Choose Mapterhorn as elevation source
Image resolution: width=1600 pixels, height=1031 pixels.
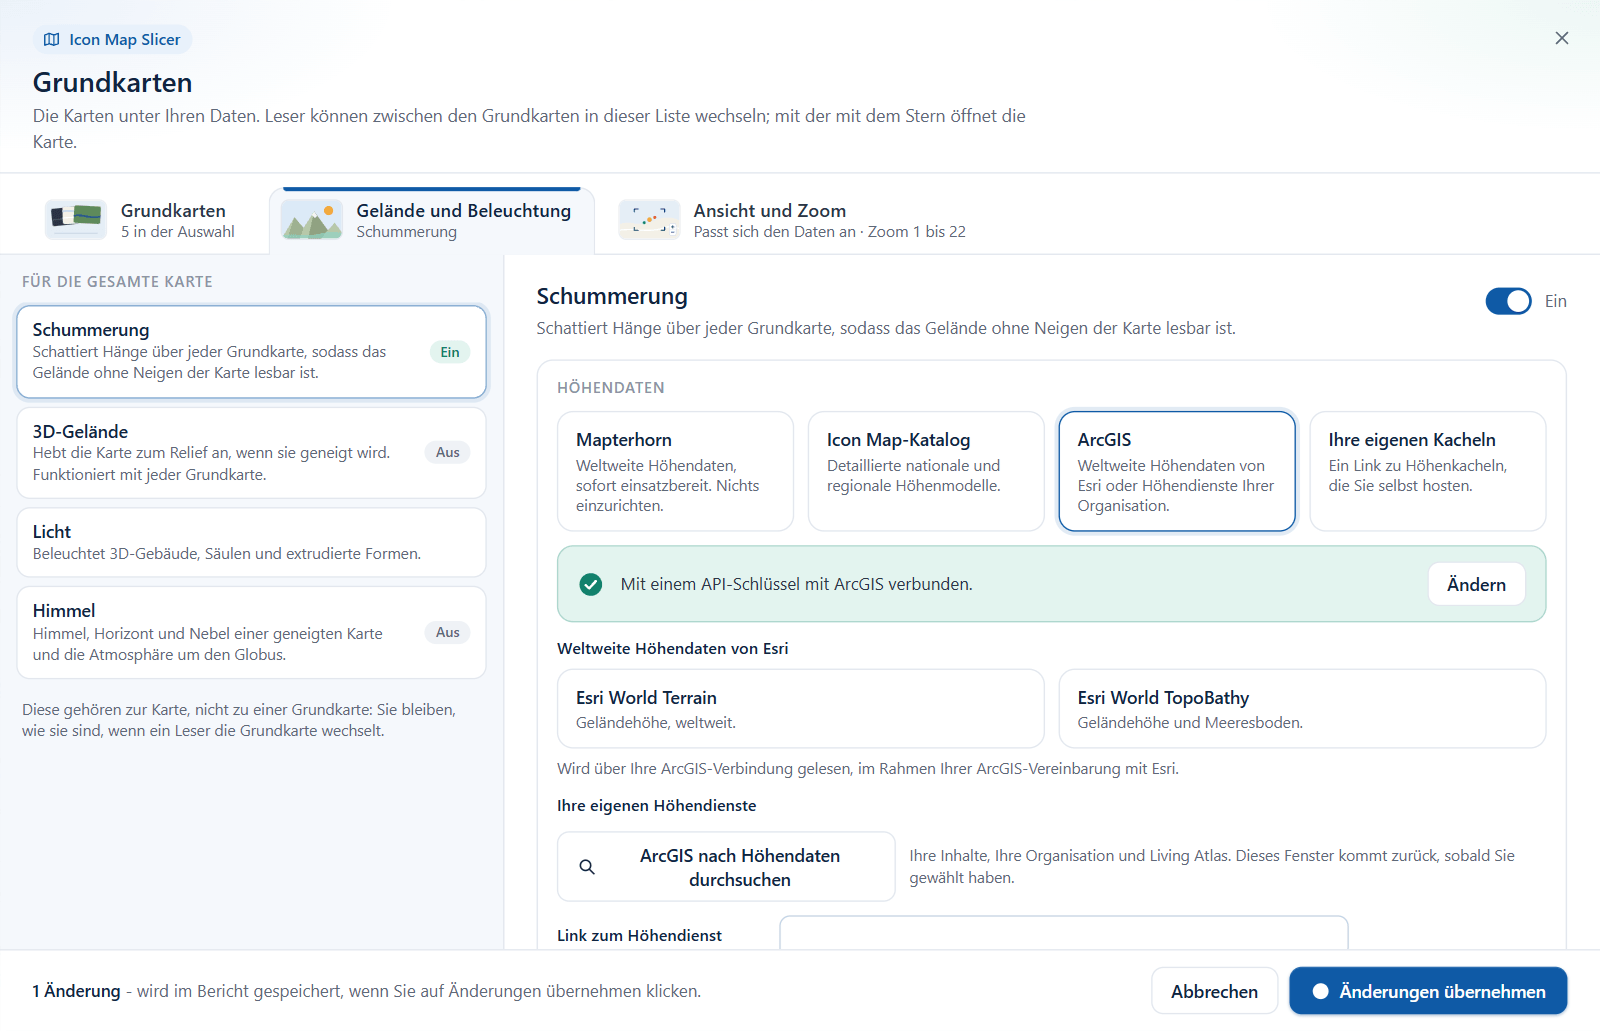click(x=675, y=471)
